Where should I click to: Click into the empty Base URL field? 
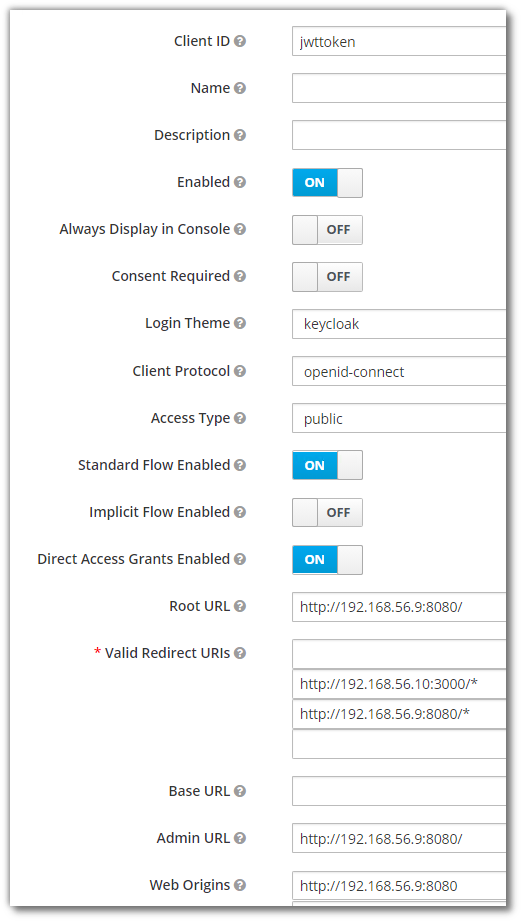[x=399, y=791]
